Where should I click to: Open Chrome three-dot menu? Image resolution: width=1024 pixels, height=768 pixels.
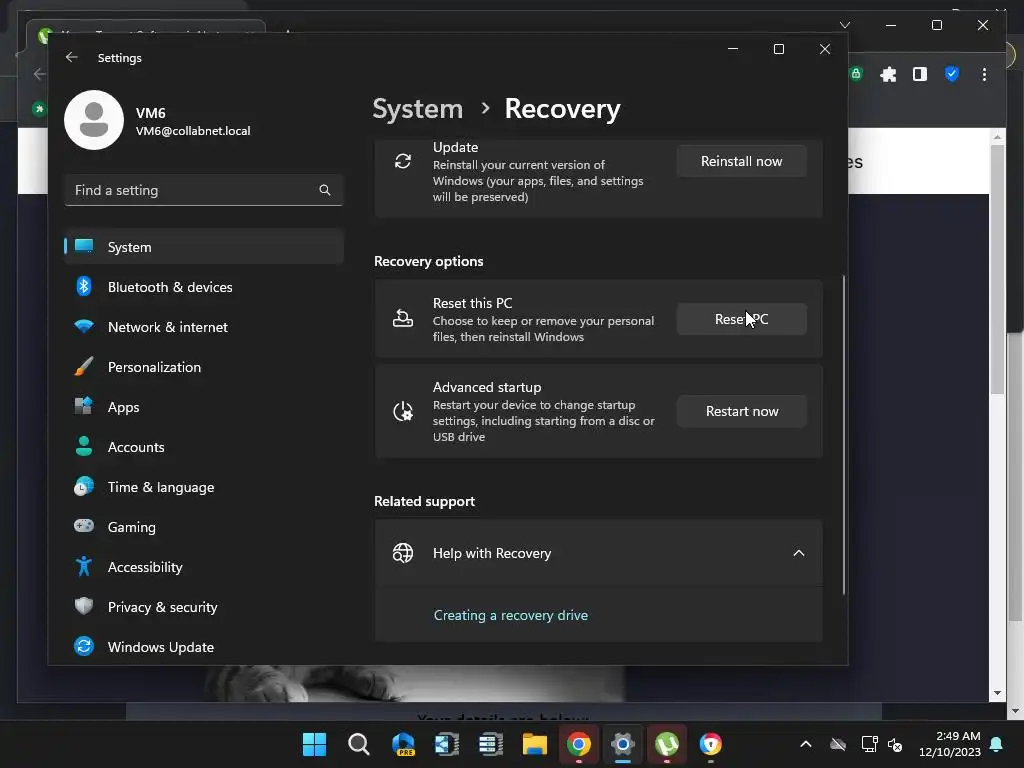tap(984, 74)
